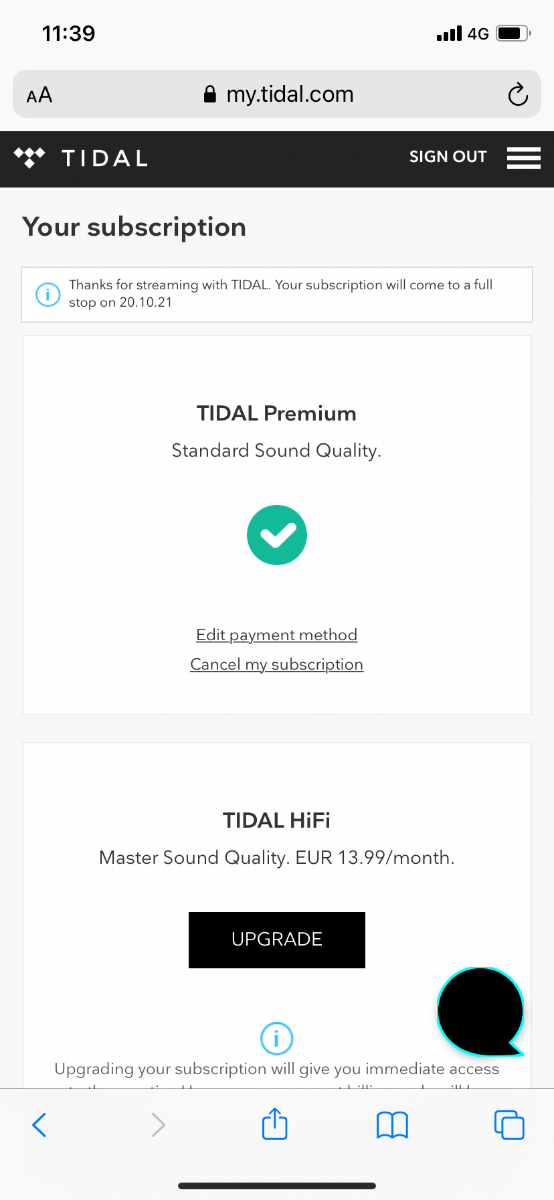Tap the my.tidal.com address field
Screen dimensions: 554x1200
point(277,95)
